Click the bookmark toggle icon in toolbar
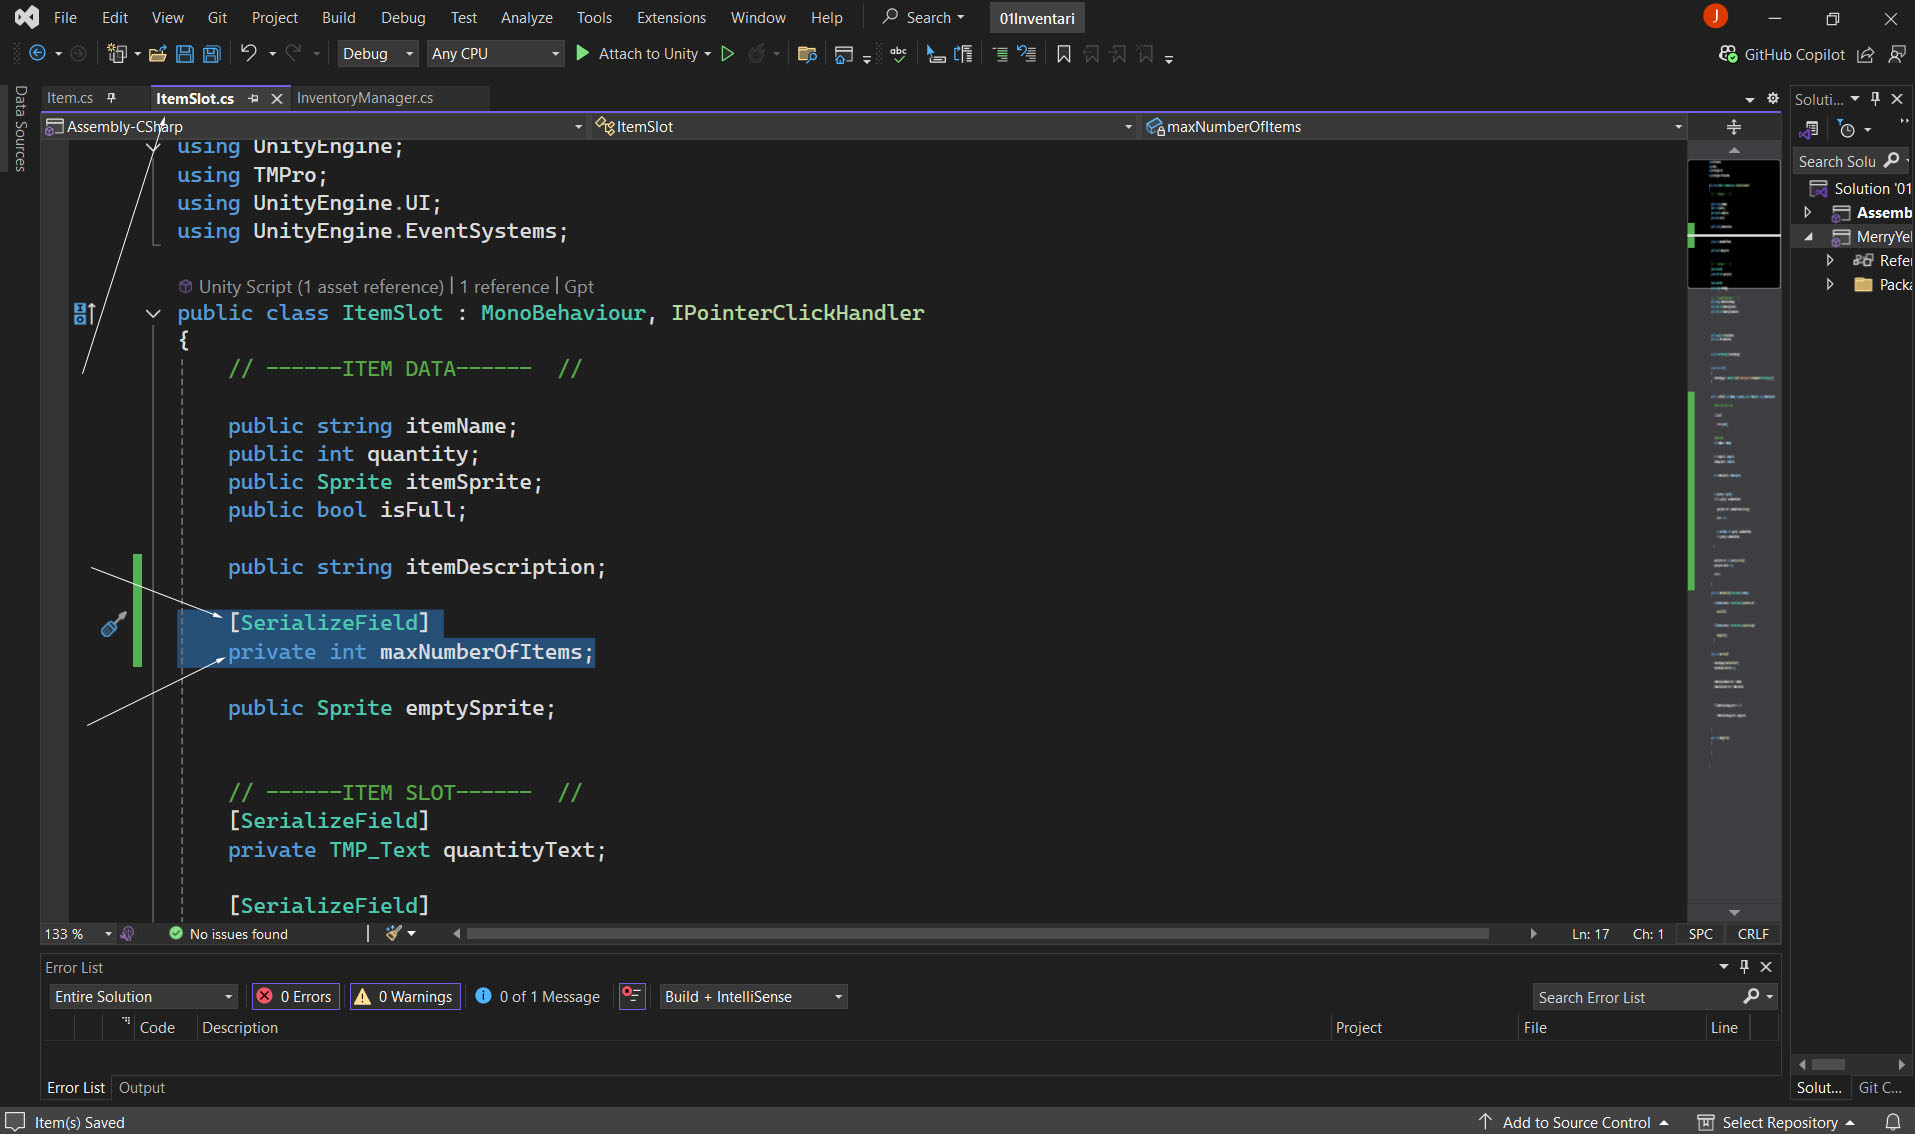The image size is (1915, 1134). tap(1063, 54)
